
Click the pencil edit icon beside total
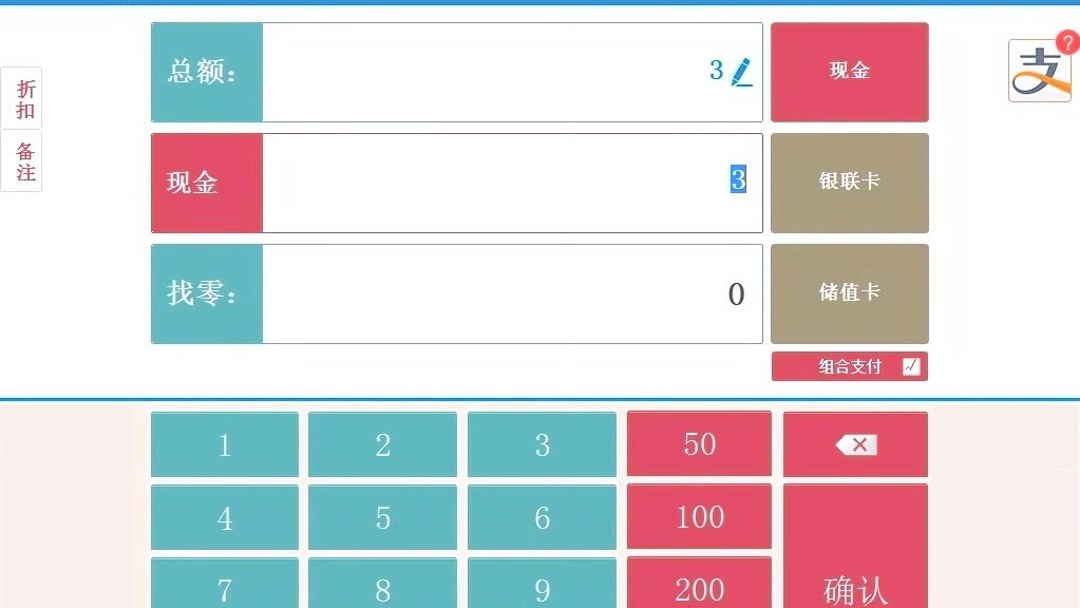click(742, 72)
